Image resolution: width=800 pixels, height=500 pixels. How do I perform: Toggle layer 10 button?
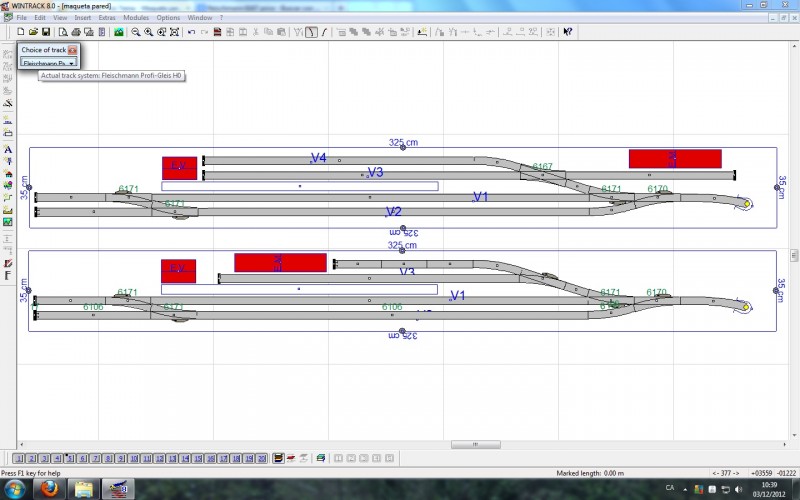coord(134,458)
